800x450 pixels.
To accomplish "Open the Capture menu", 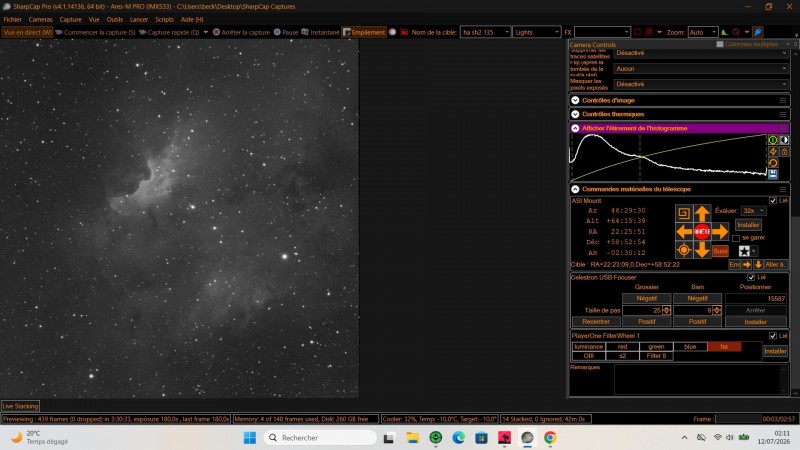I will click(70, 19).
